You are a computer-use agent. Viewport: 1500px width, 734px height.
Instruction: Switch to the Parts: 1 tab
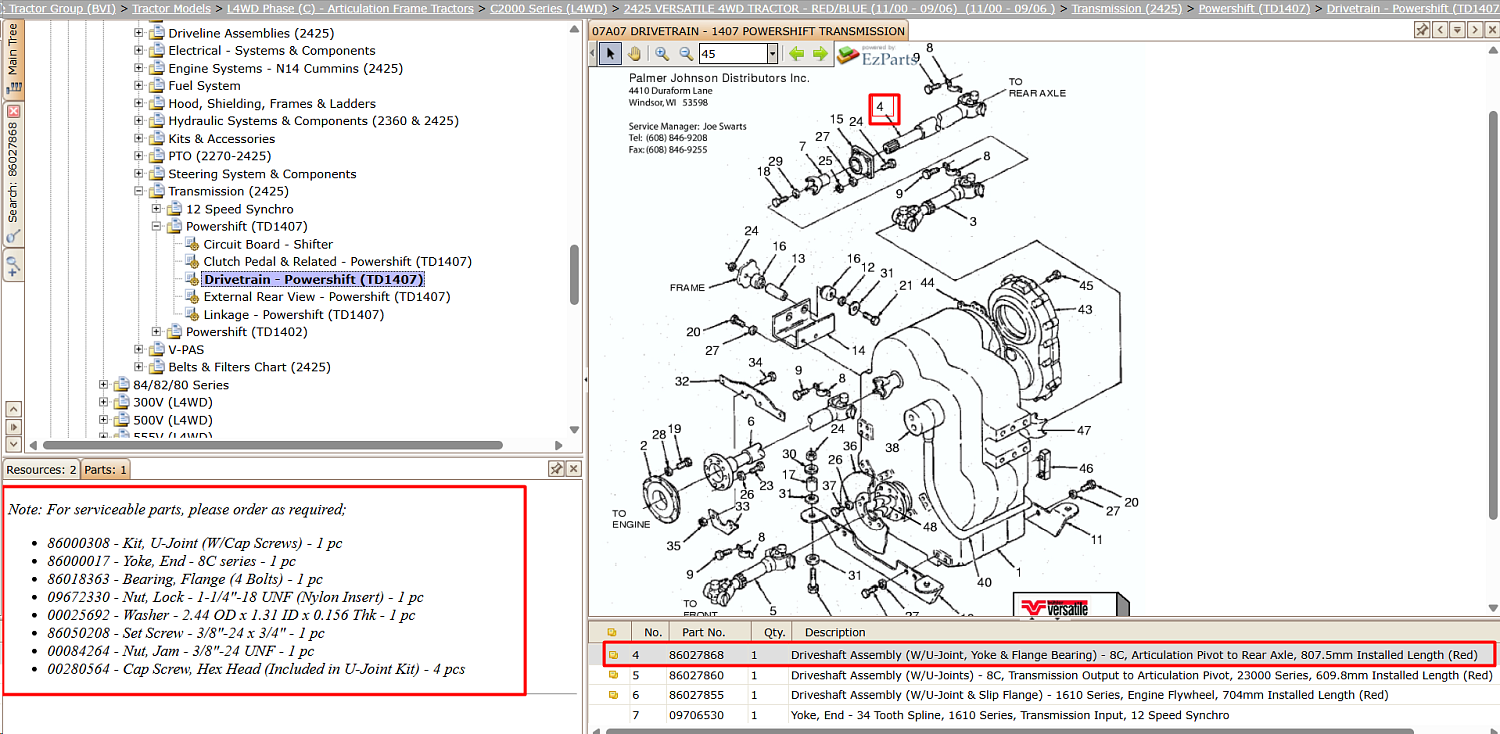point(105,469)
